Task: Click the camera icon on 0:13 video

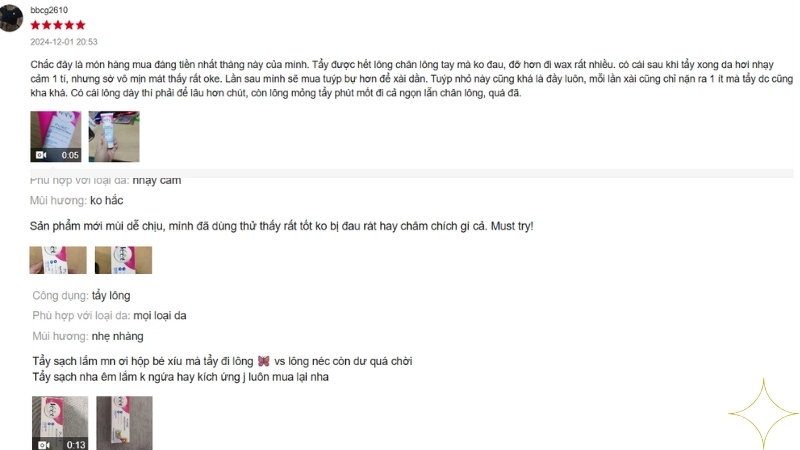Action: click(x=44, y=445)
